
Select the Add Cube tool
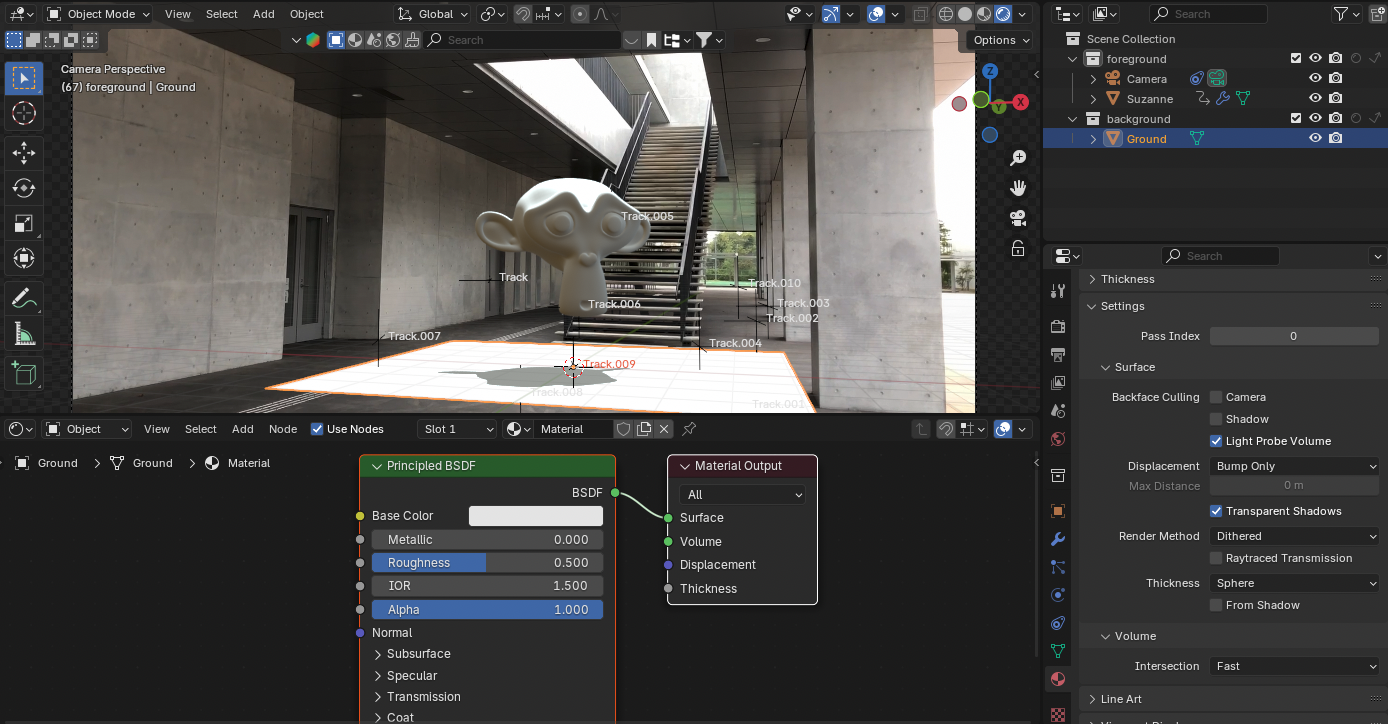click(24, 373)
